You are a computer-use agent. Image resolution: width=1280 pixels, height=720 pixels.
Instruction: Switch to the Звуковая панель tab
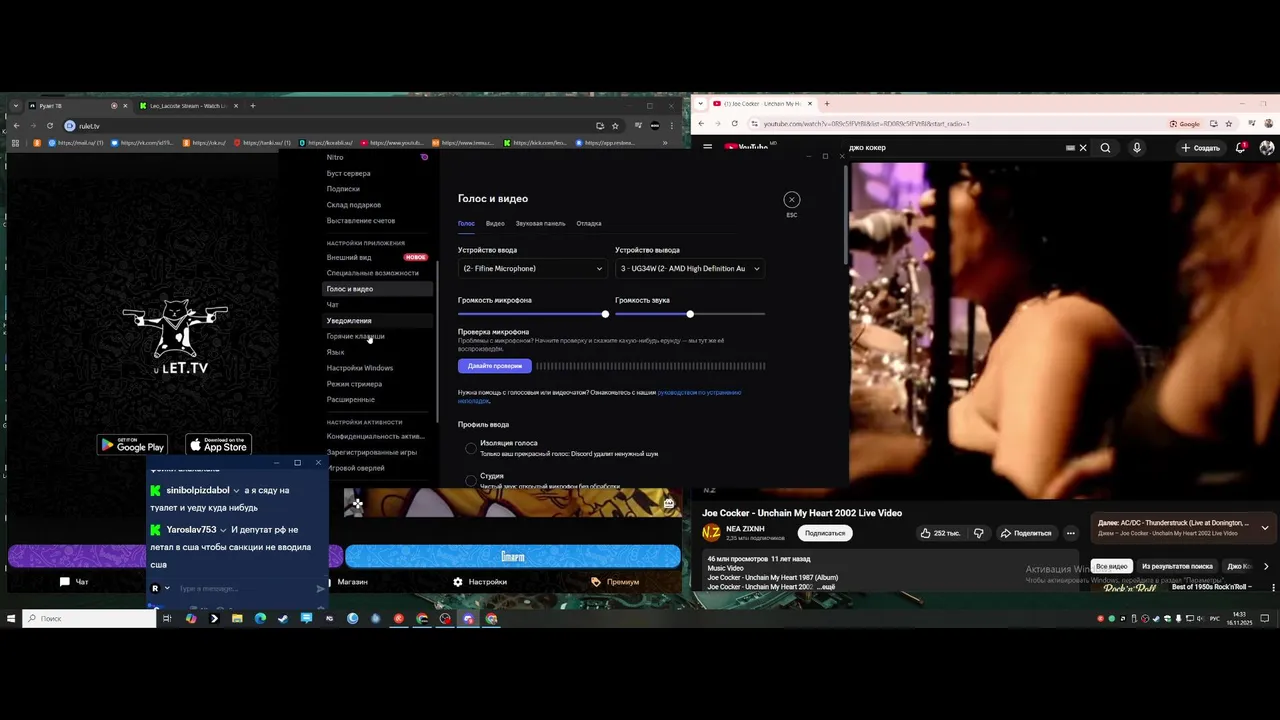pos(540,224)
